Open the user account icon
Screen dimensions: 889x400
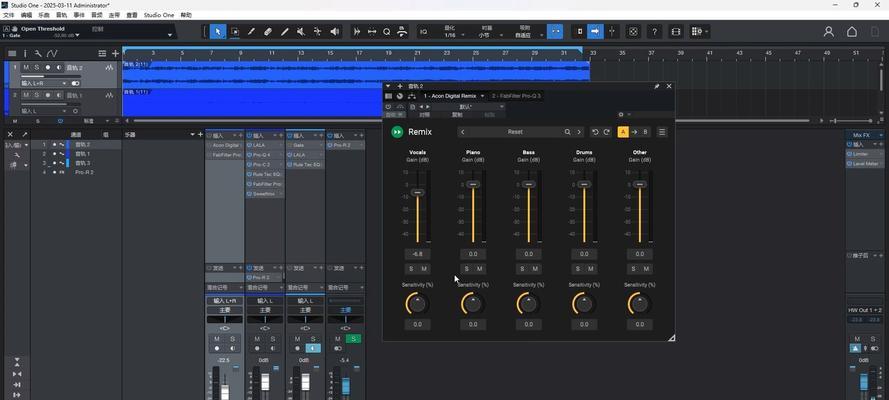point(828,32)
